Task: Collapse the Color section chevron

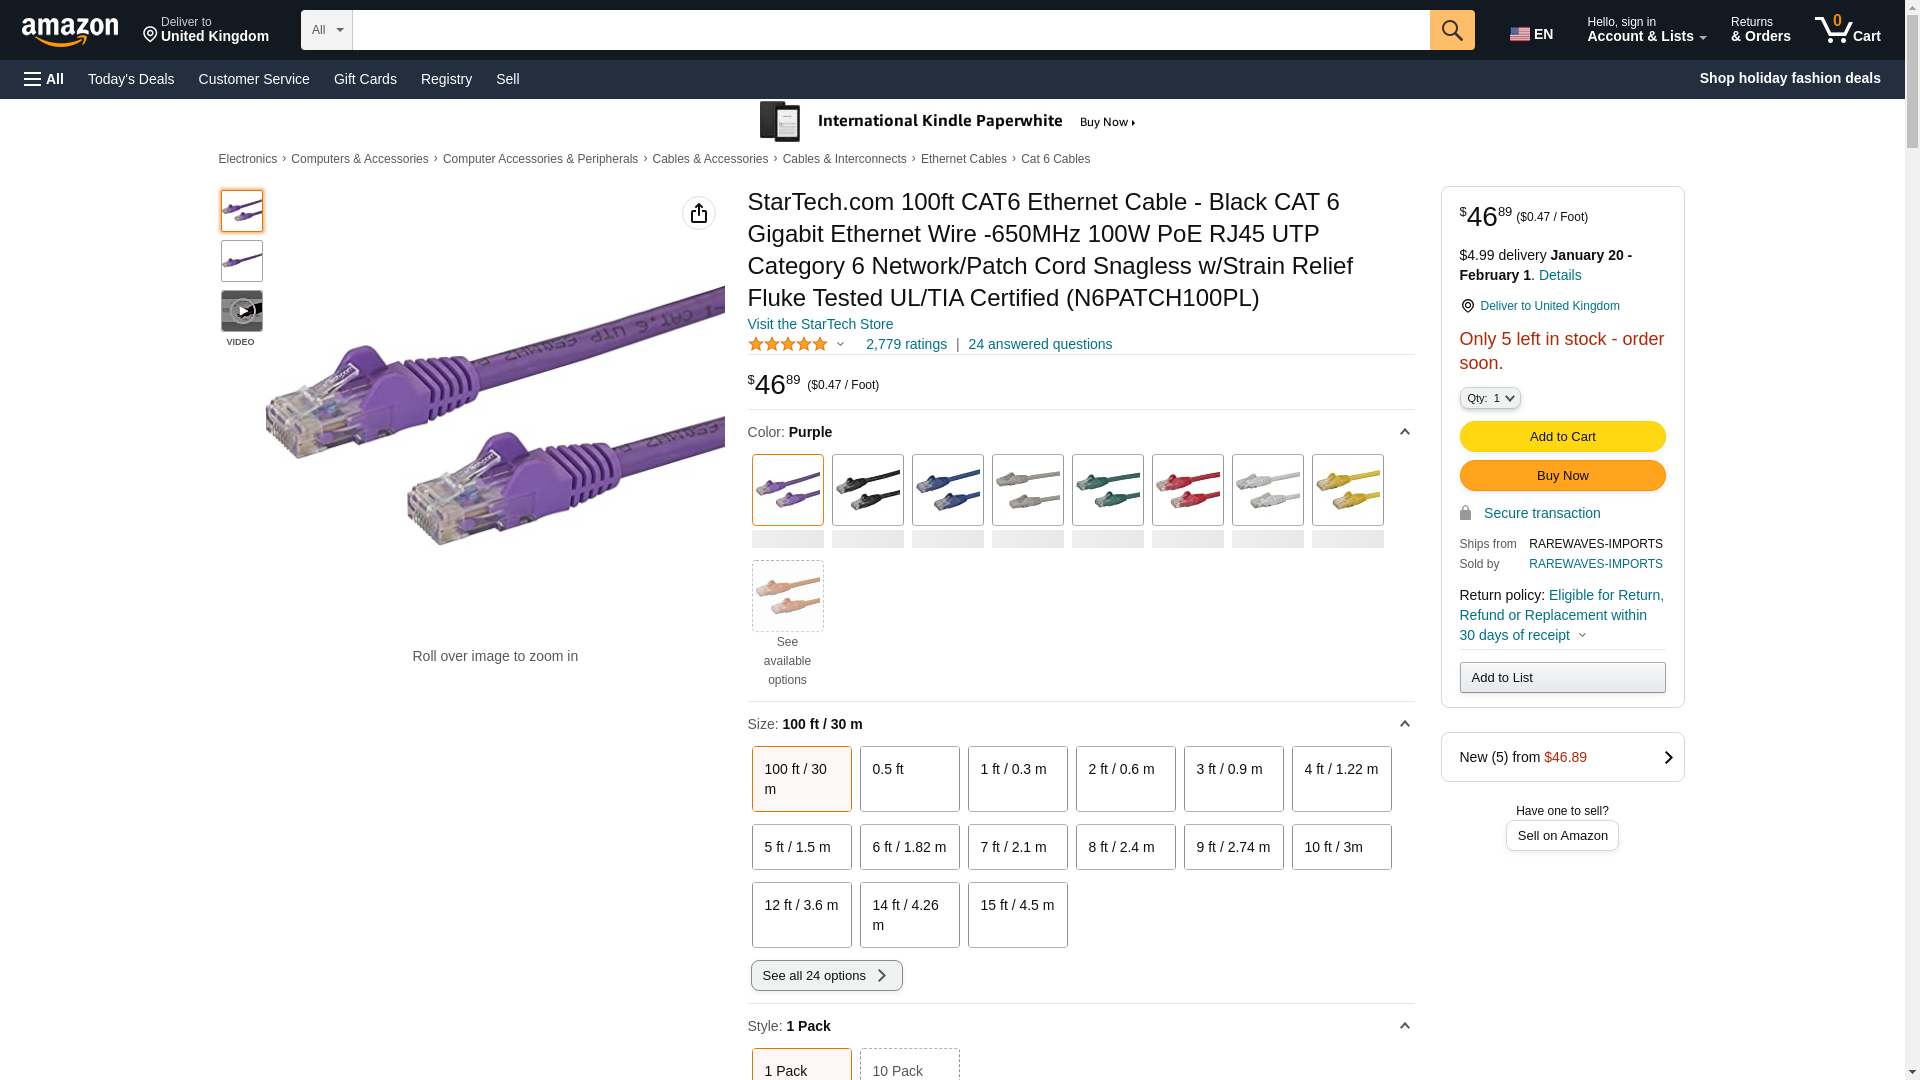Action: pos(1404,432)
